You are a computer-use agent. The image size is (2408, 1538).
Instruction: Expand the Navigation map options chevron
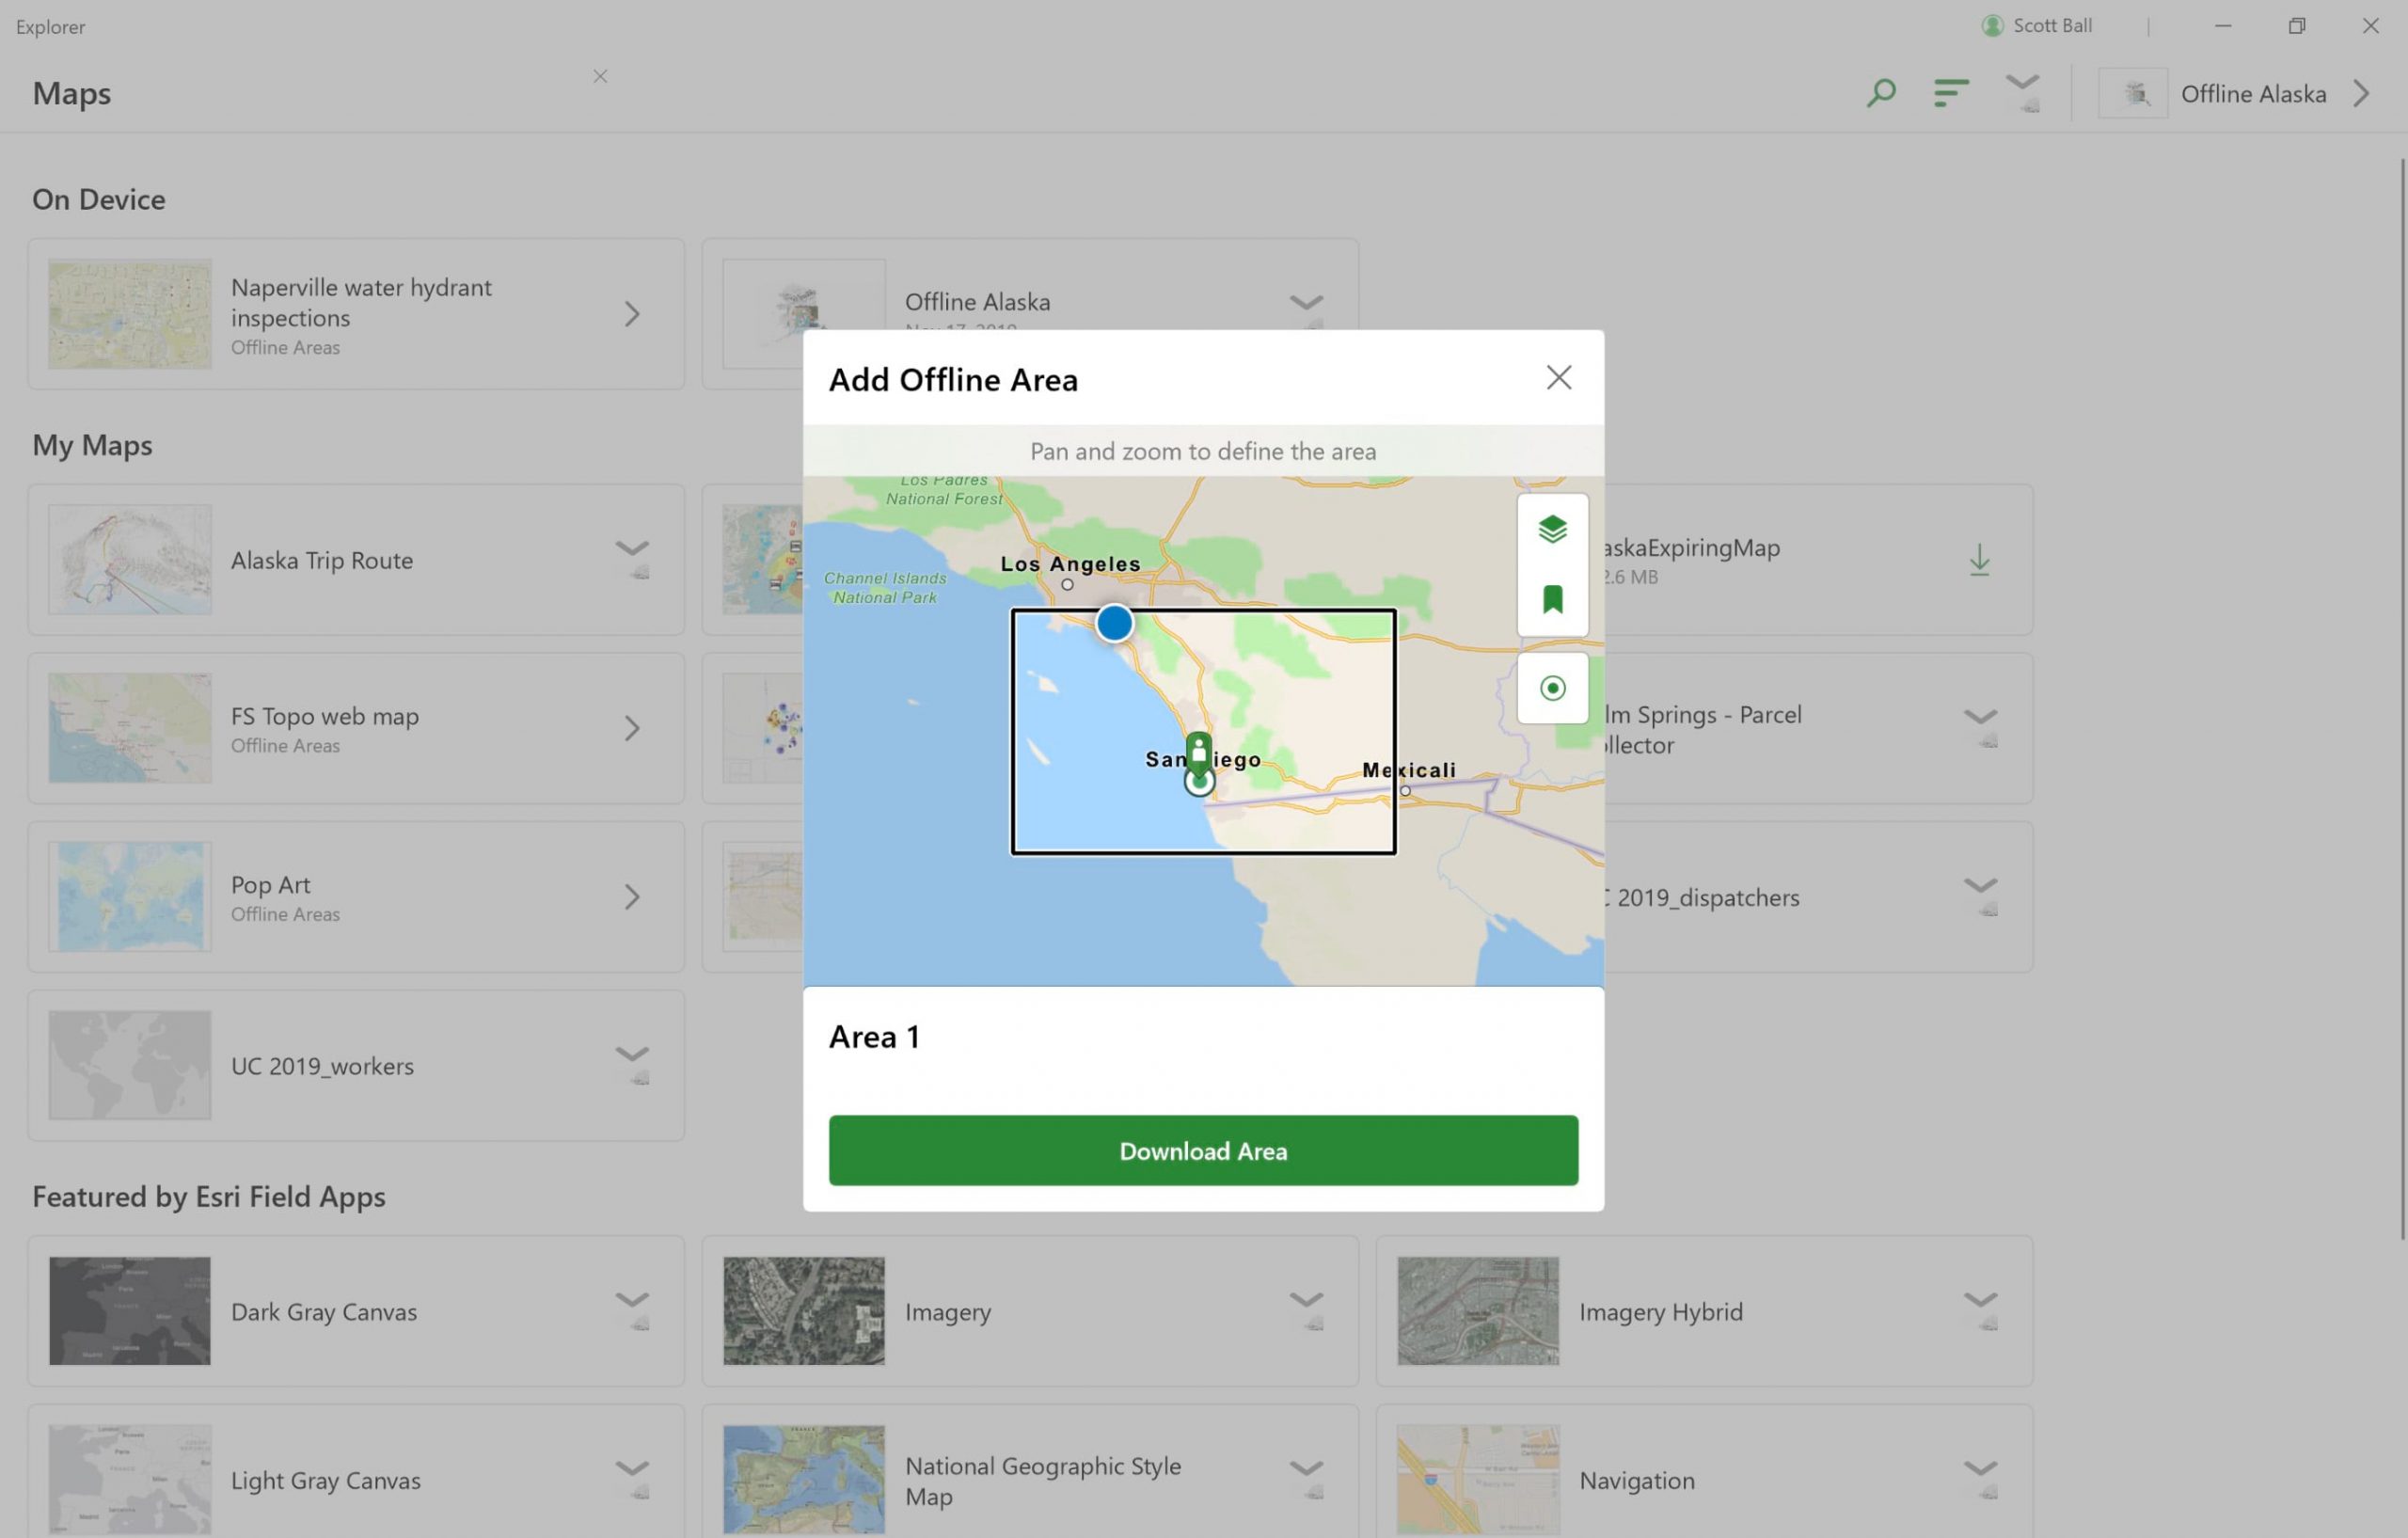click(1980, 1469)
